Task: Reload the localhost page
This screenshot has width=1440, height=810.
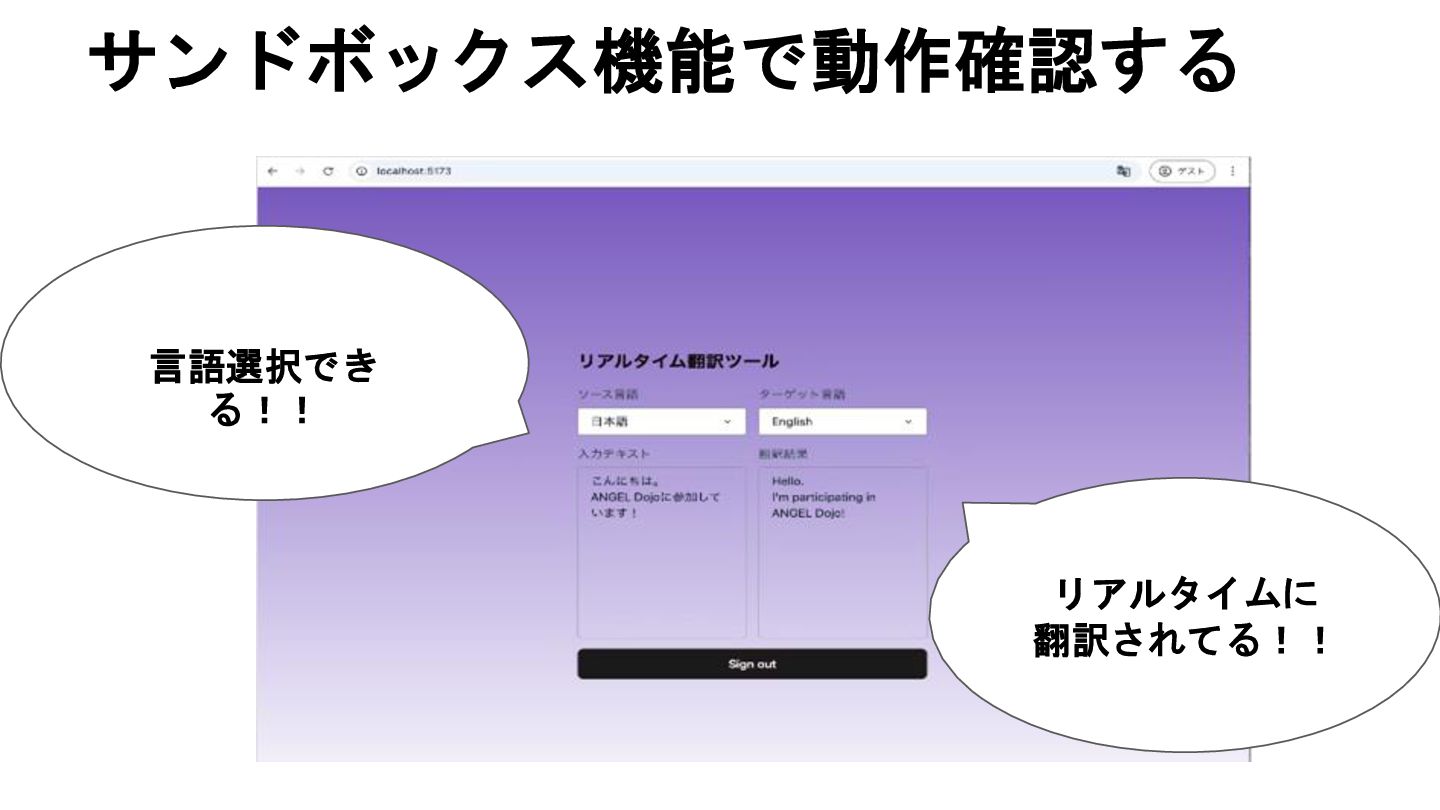Action: pyautogui.click(x=327, y=171)
